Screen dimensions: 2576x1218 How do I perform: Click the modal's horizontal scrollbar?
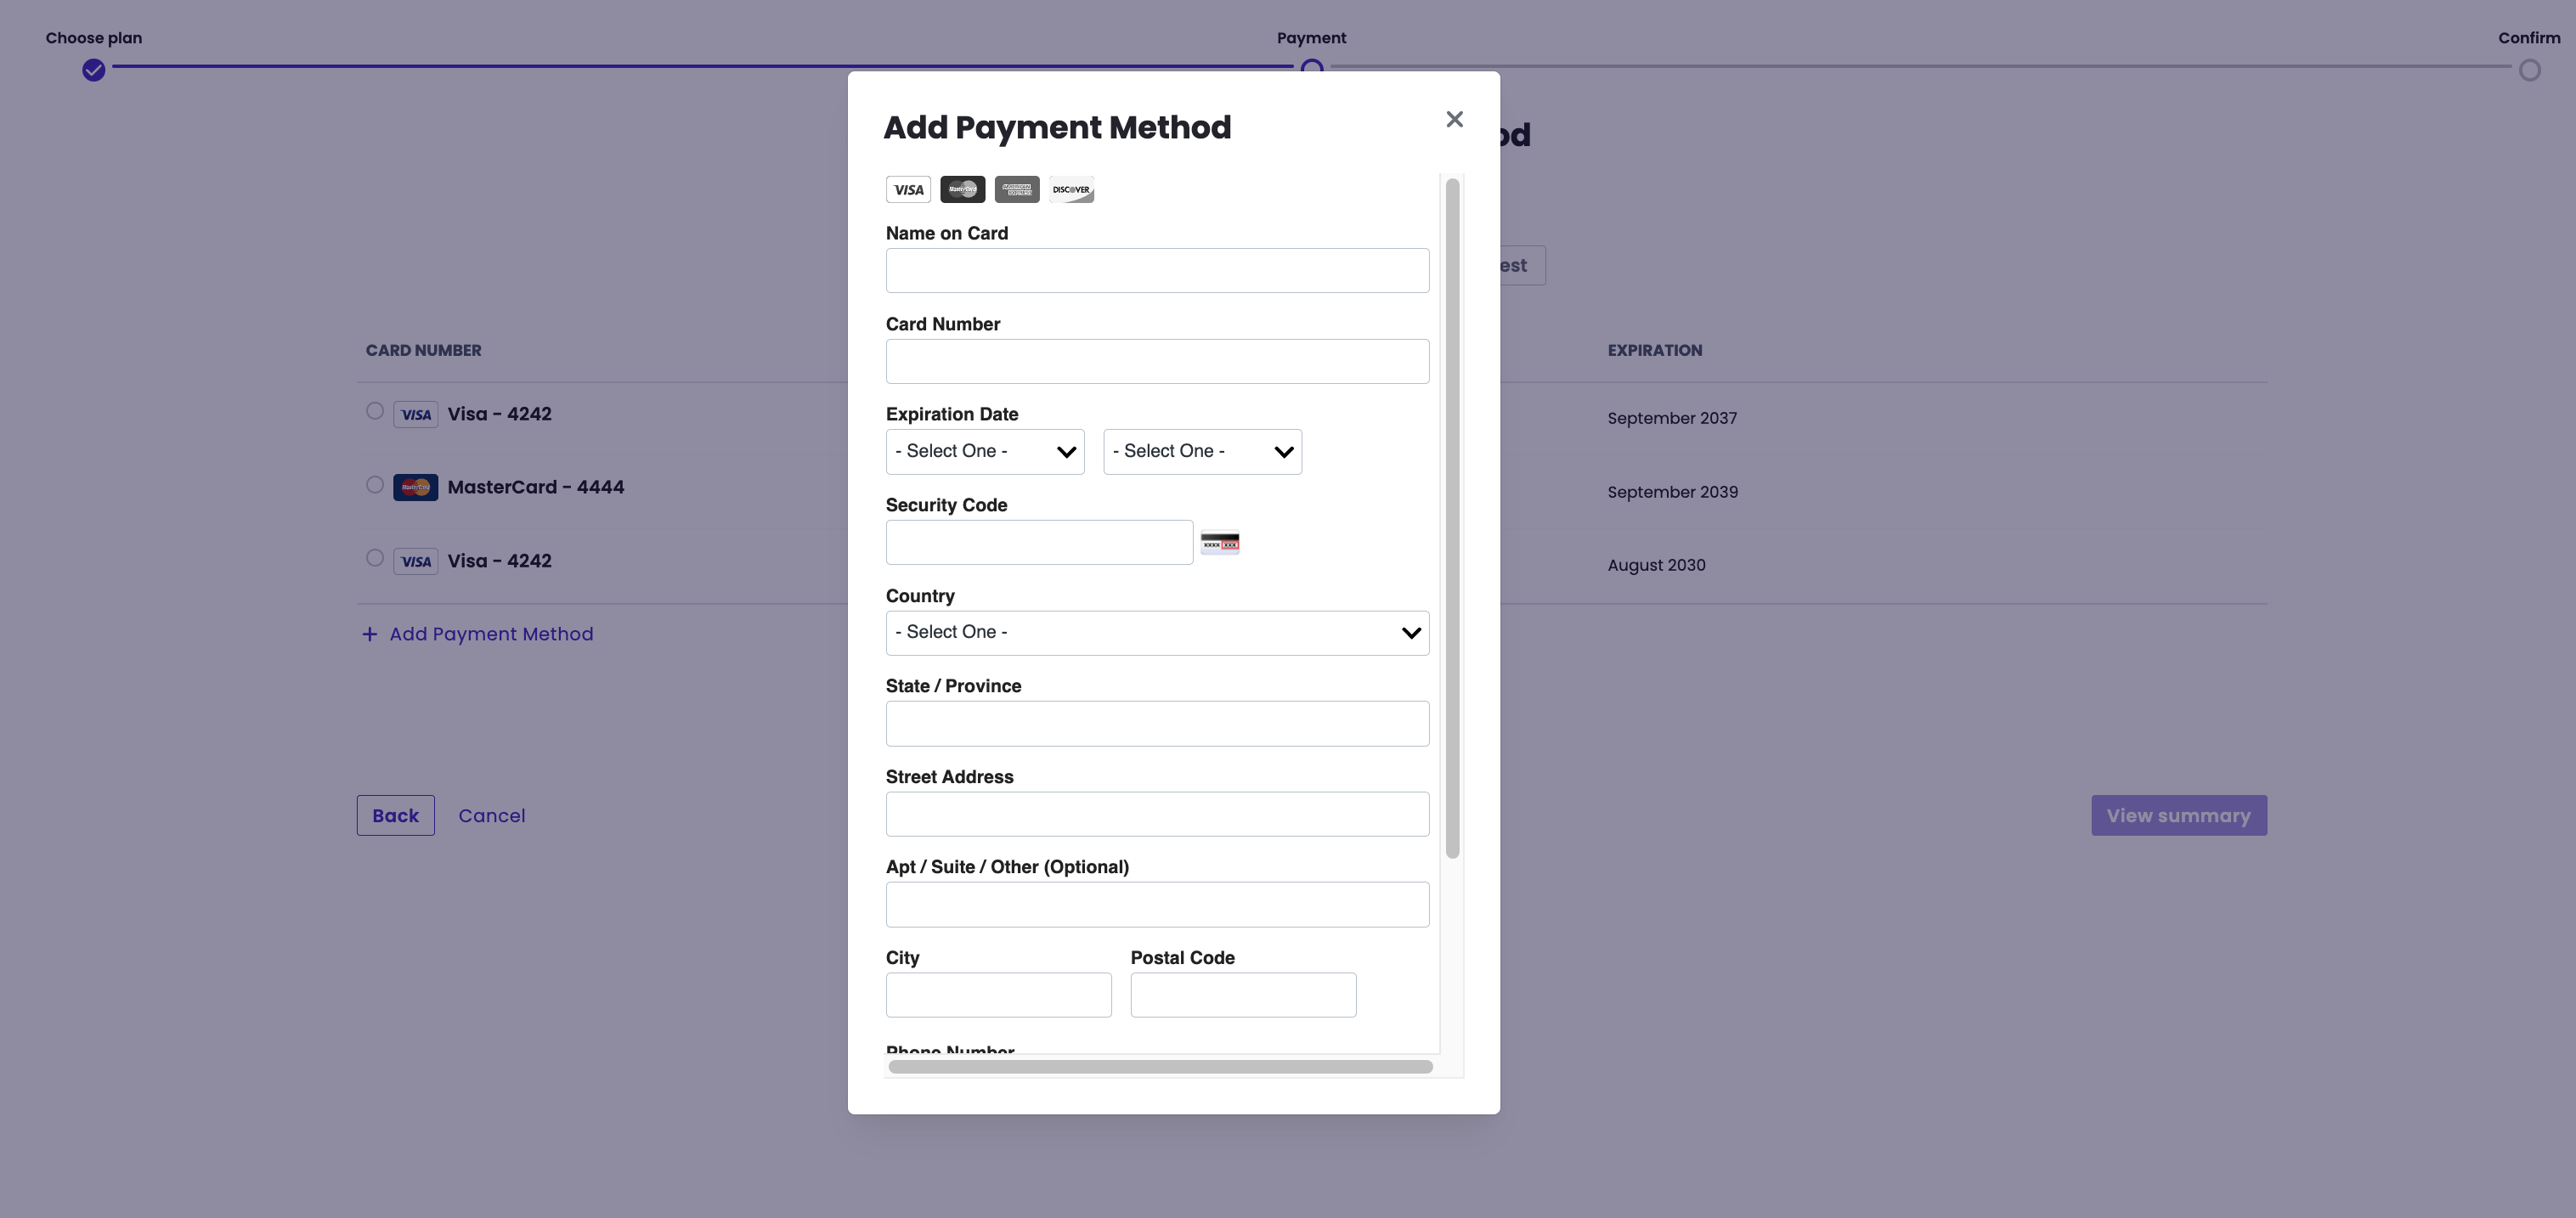[x=1160, y=1067]
